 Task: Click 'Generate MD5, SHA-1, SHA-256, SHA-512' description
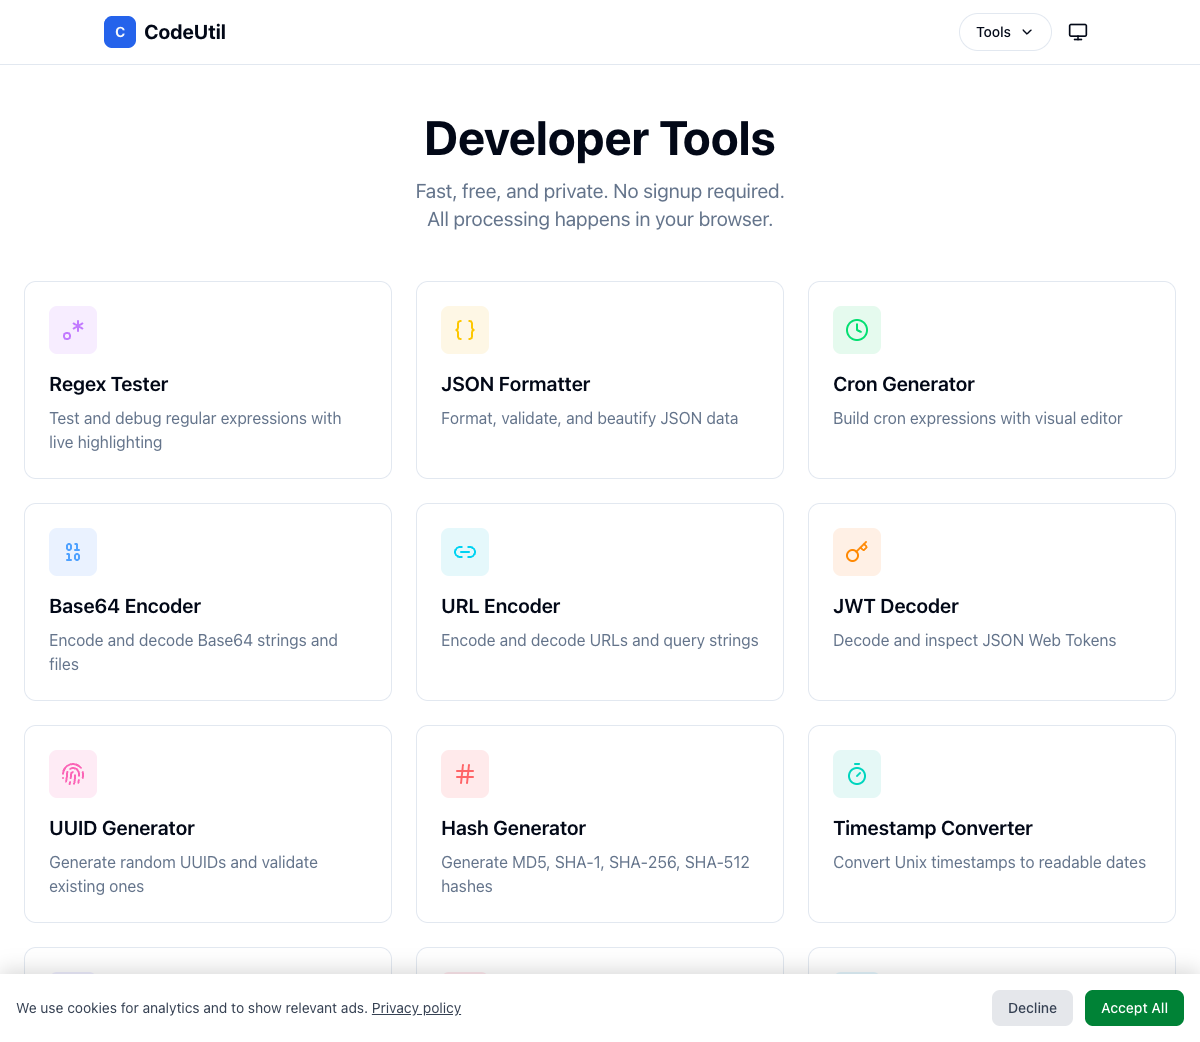pos(595,874)
